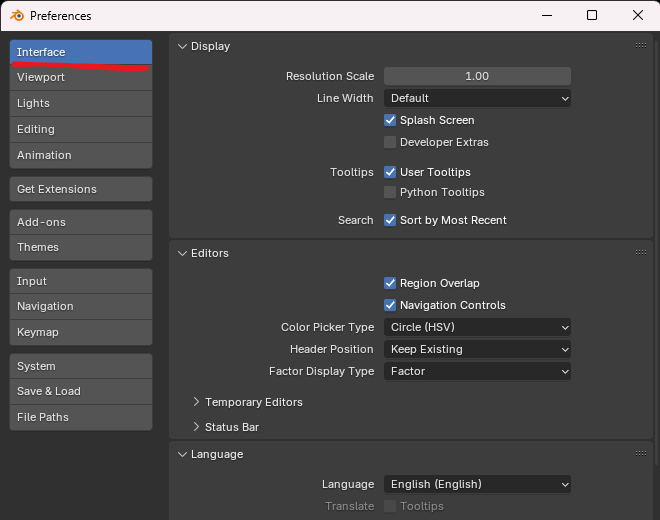Click the Editors panel drag grip
660x520 pixels.
coord(641,252)
